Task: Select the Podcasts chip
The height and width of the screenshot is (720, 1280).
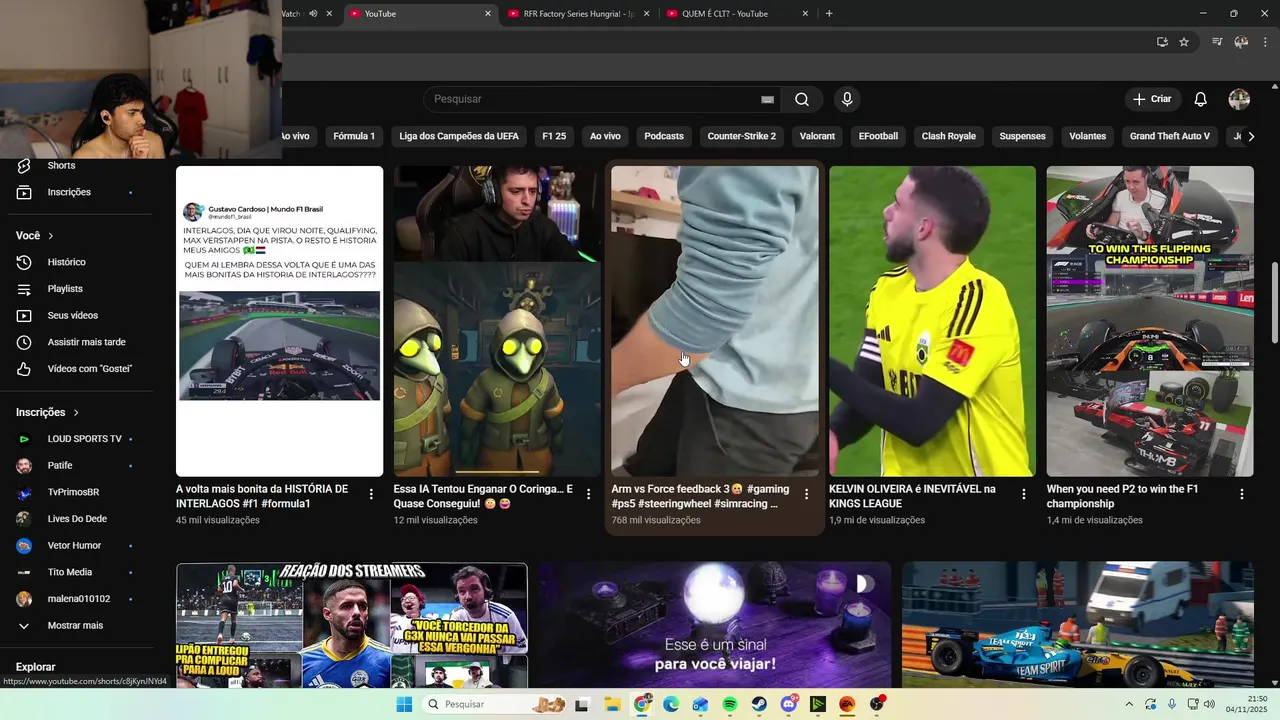Action: point(664,136)
